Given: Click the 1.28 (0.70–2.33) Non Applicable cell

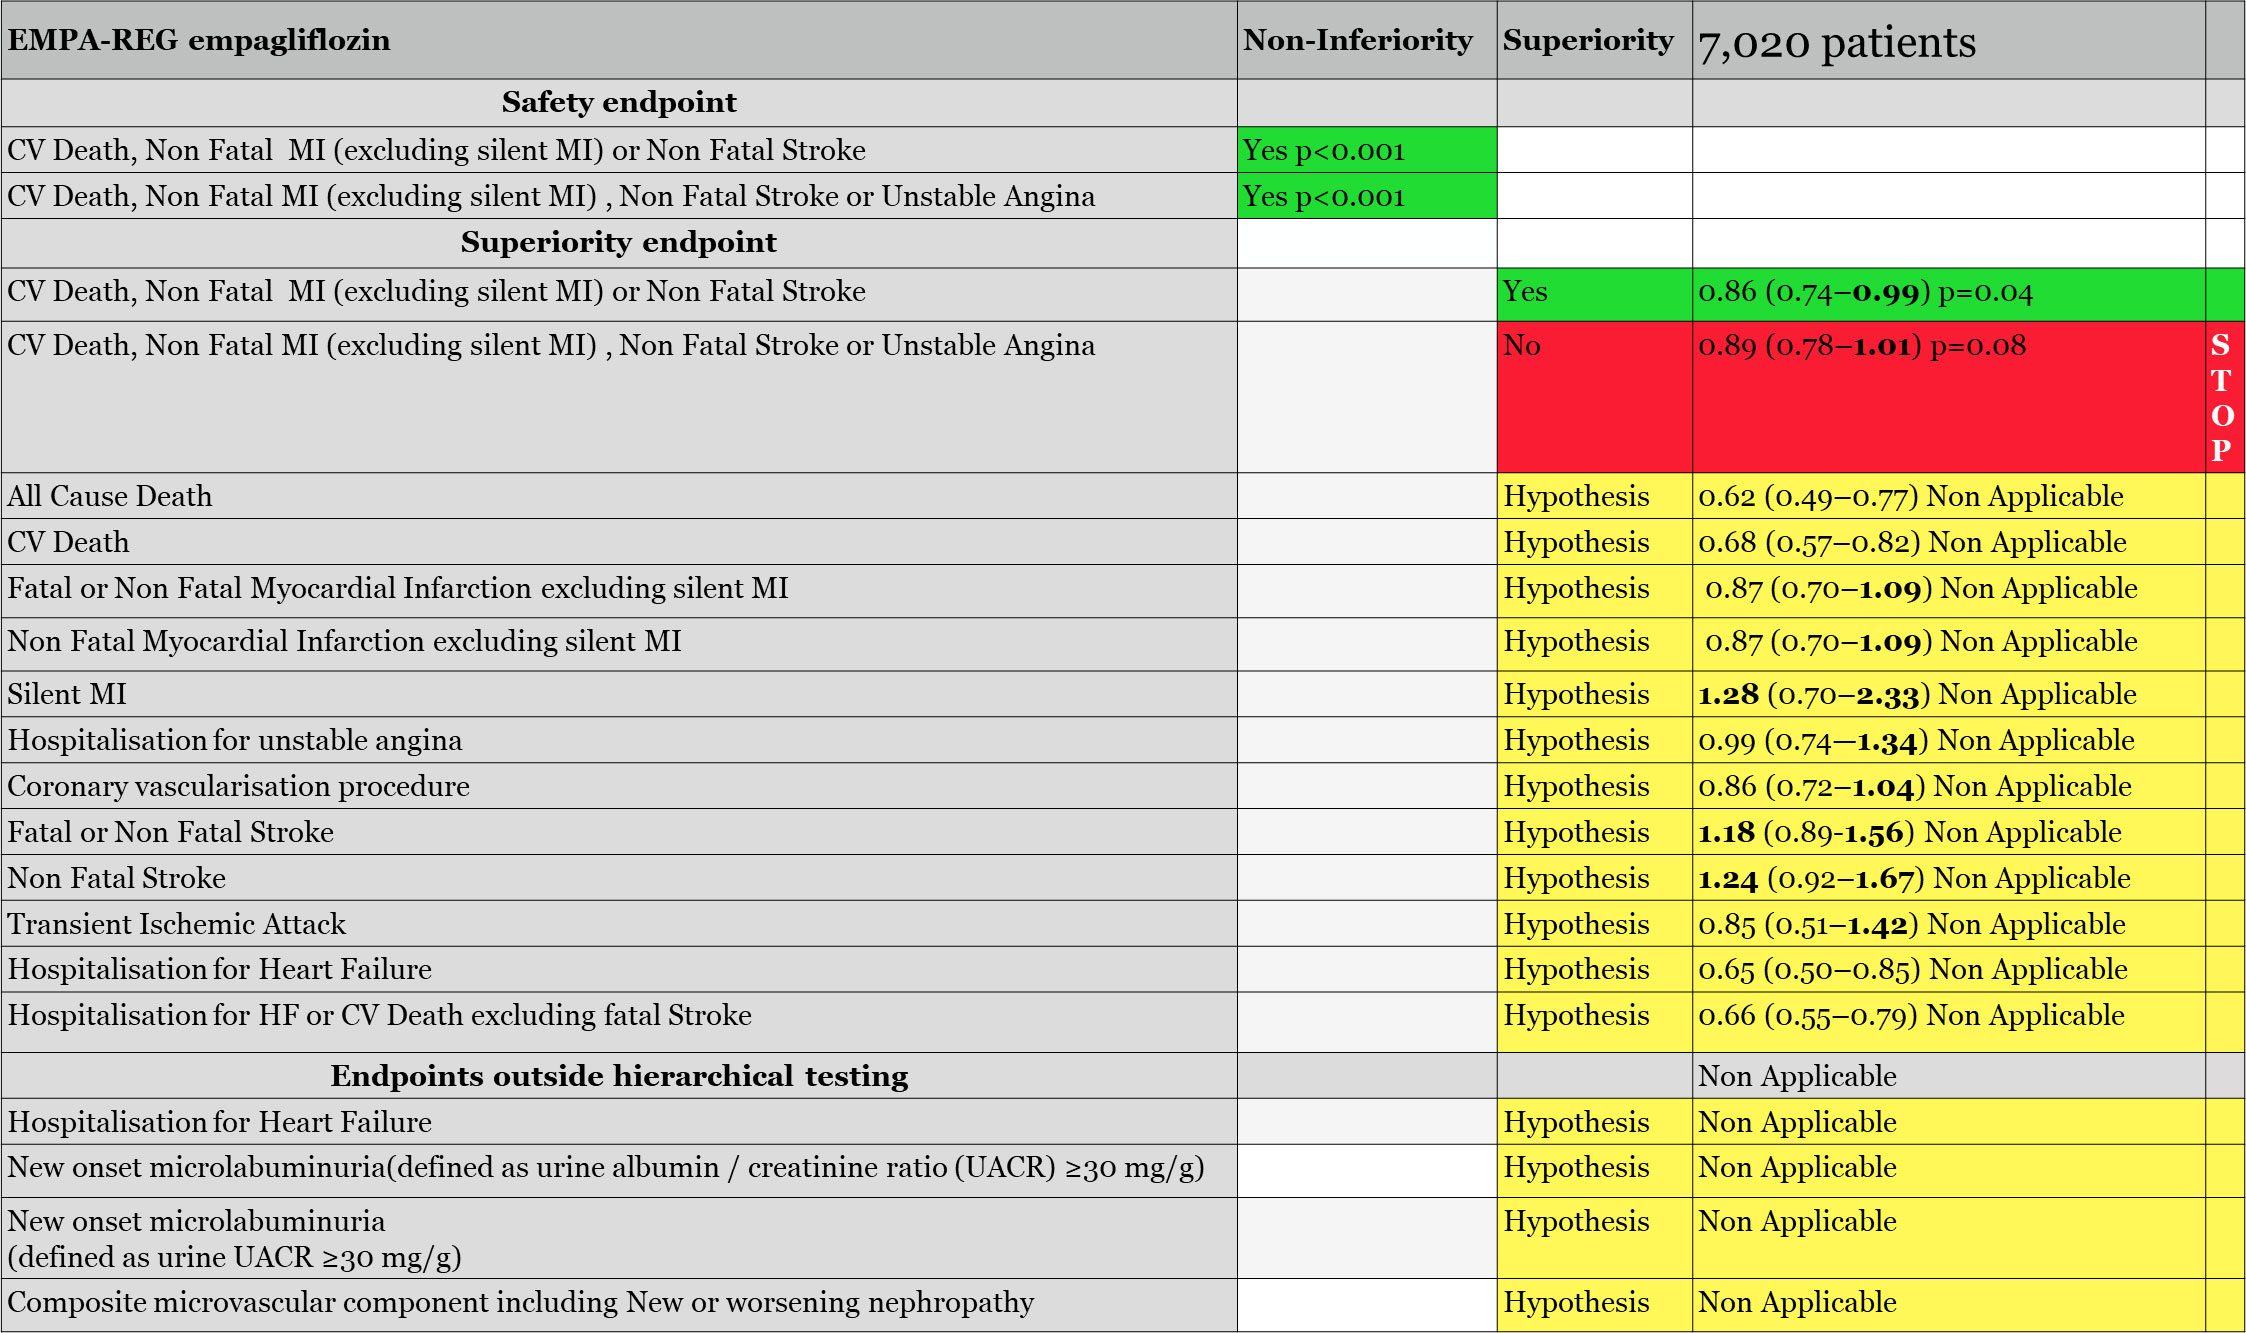Looking at the screenshot, I should coord(1949,694).
